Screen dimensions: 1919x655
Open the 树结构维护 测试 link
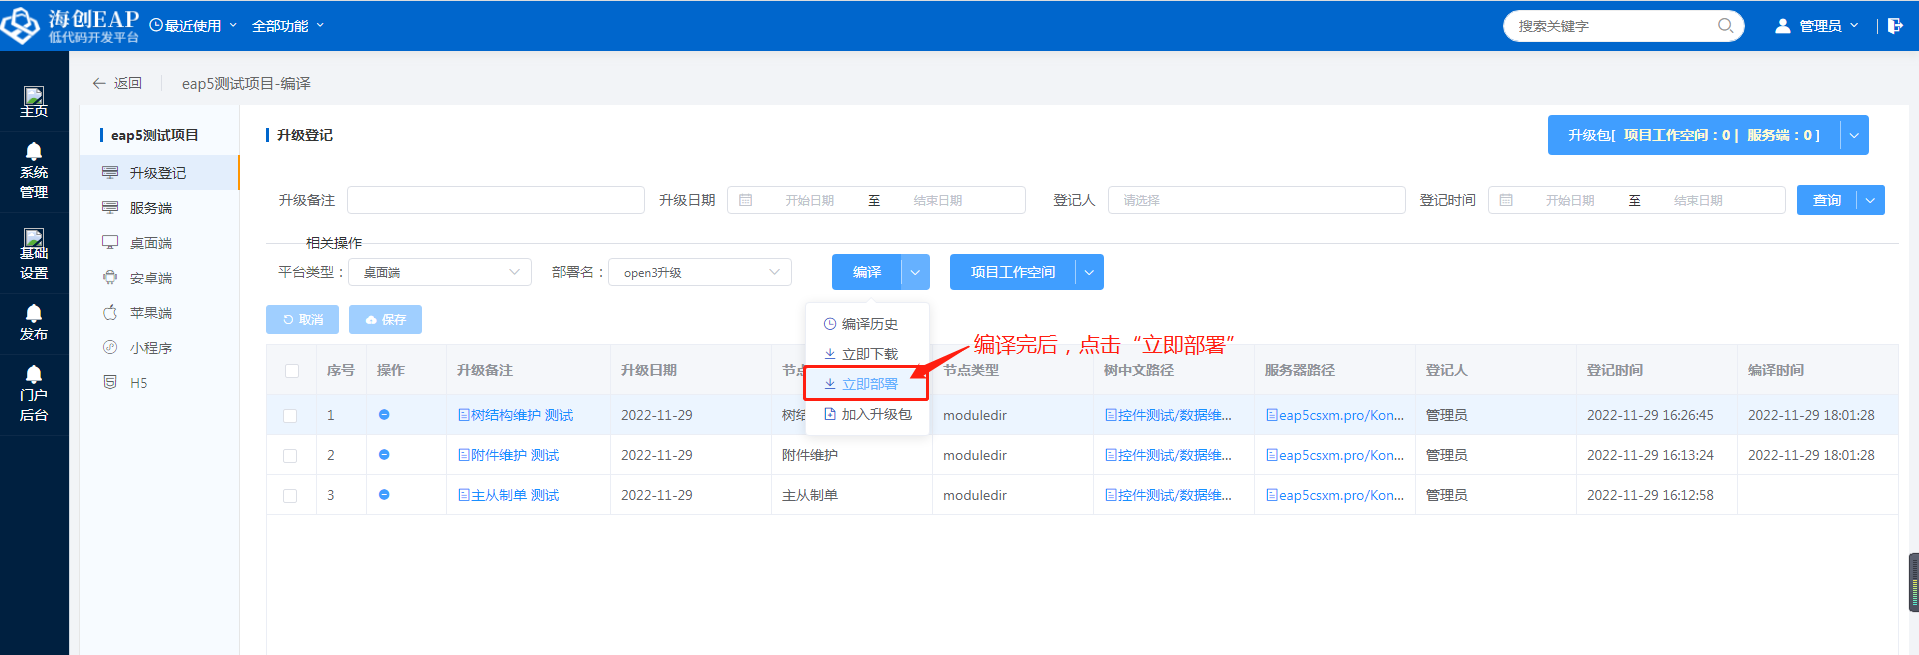516,415
